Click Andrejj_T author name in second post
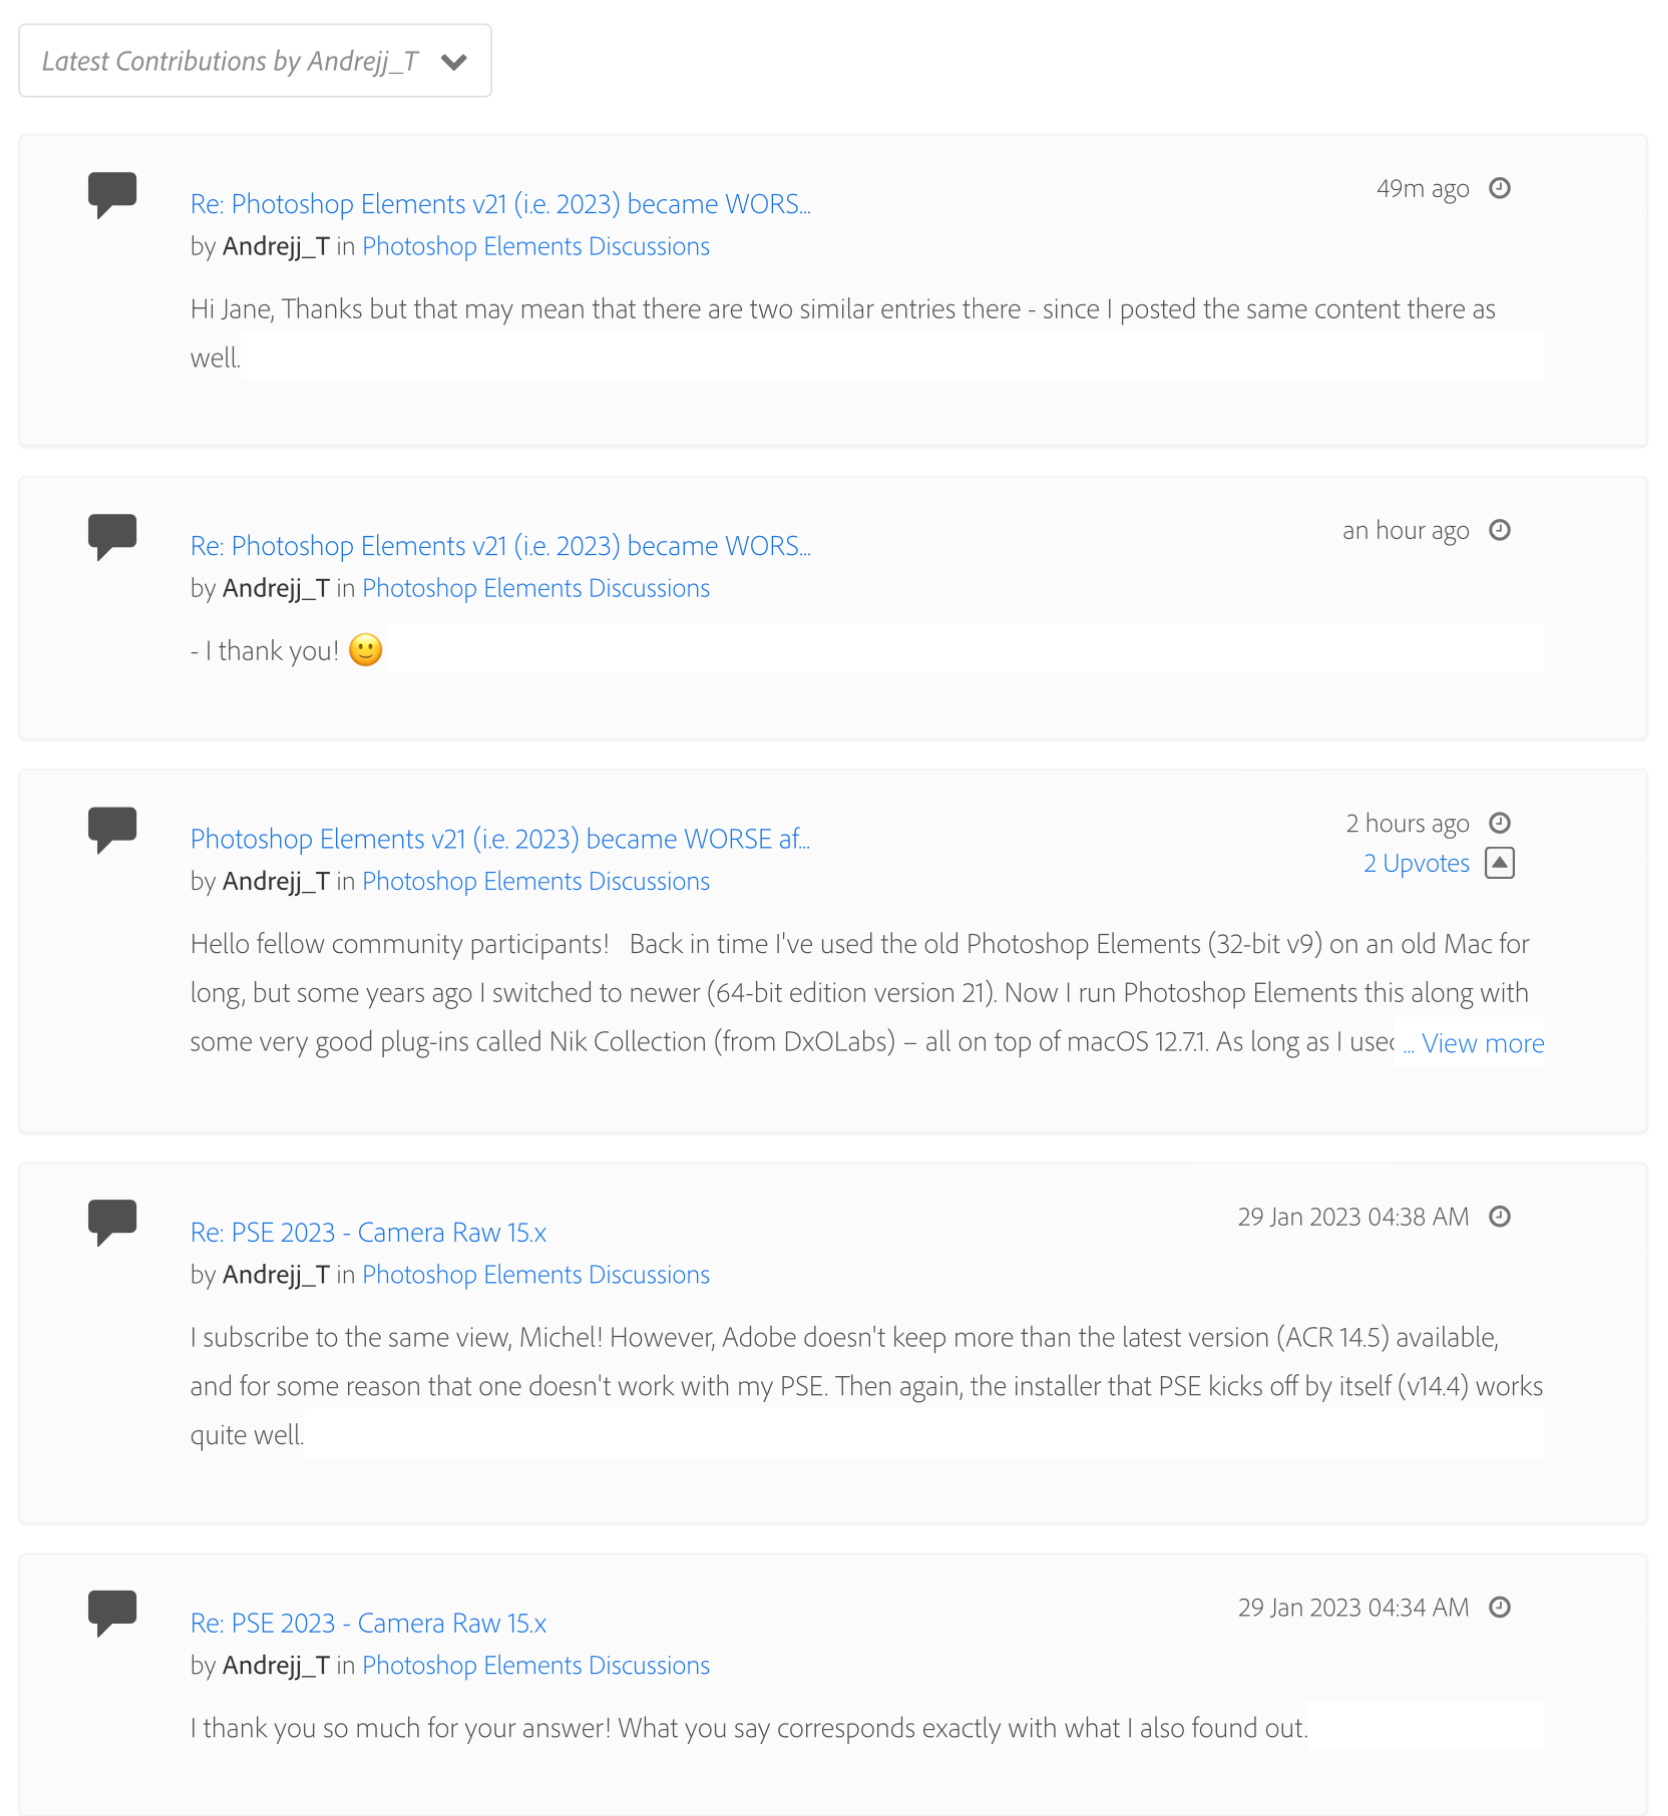 [x=275, y=588]
